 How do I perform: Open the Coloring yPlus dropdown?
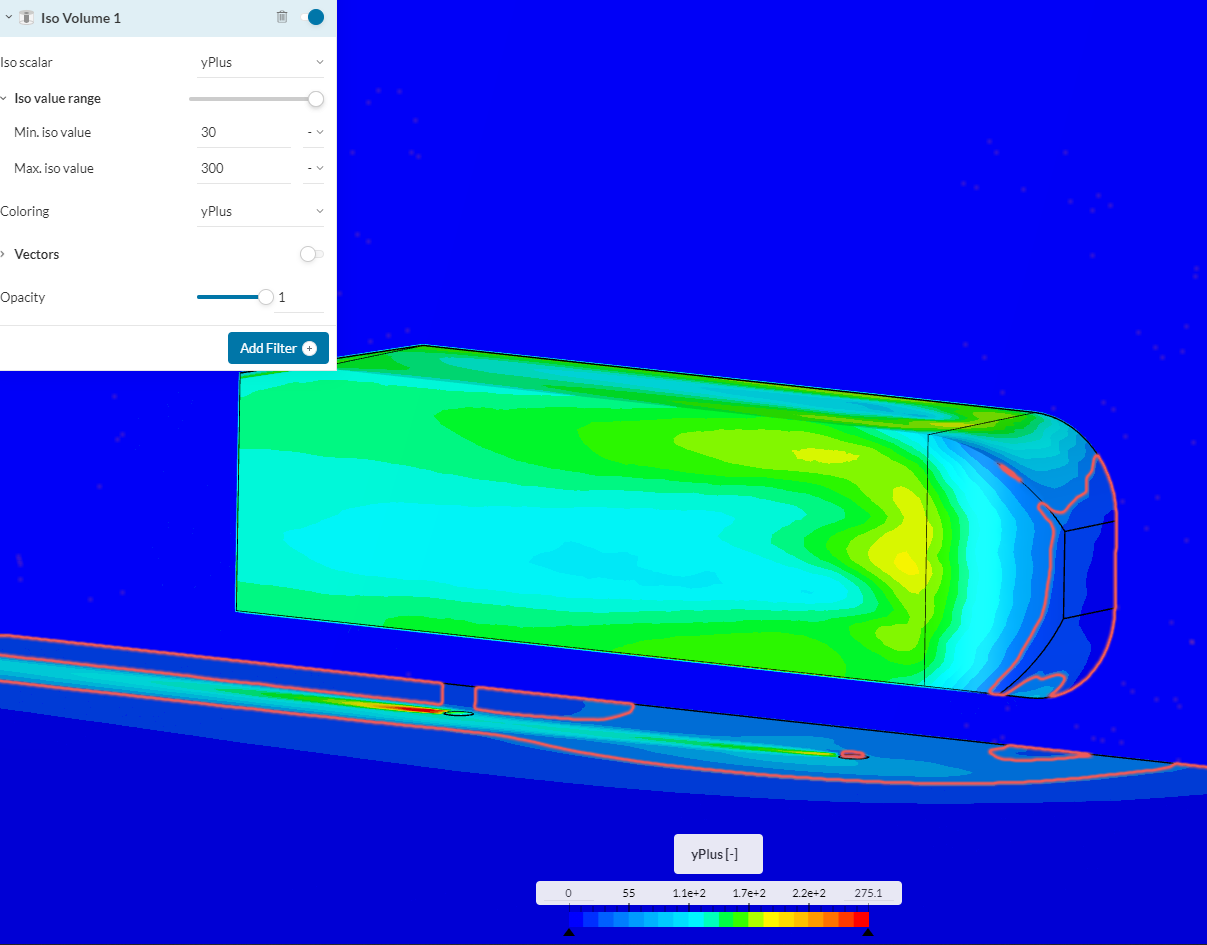coord(261,211)
